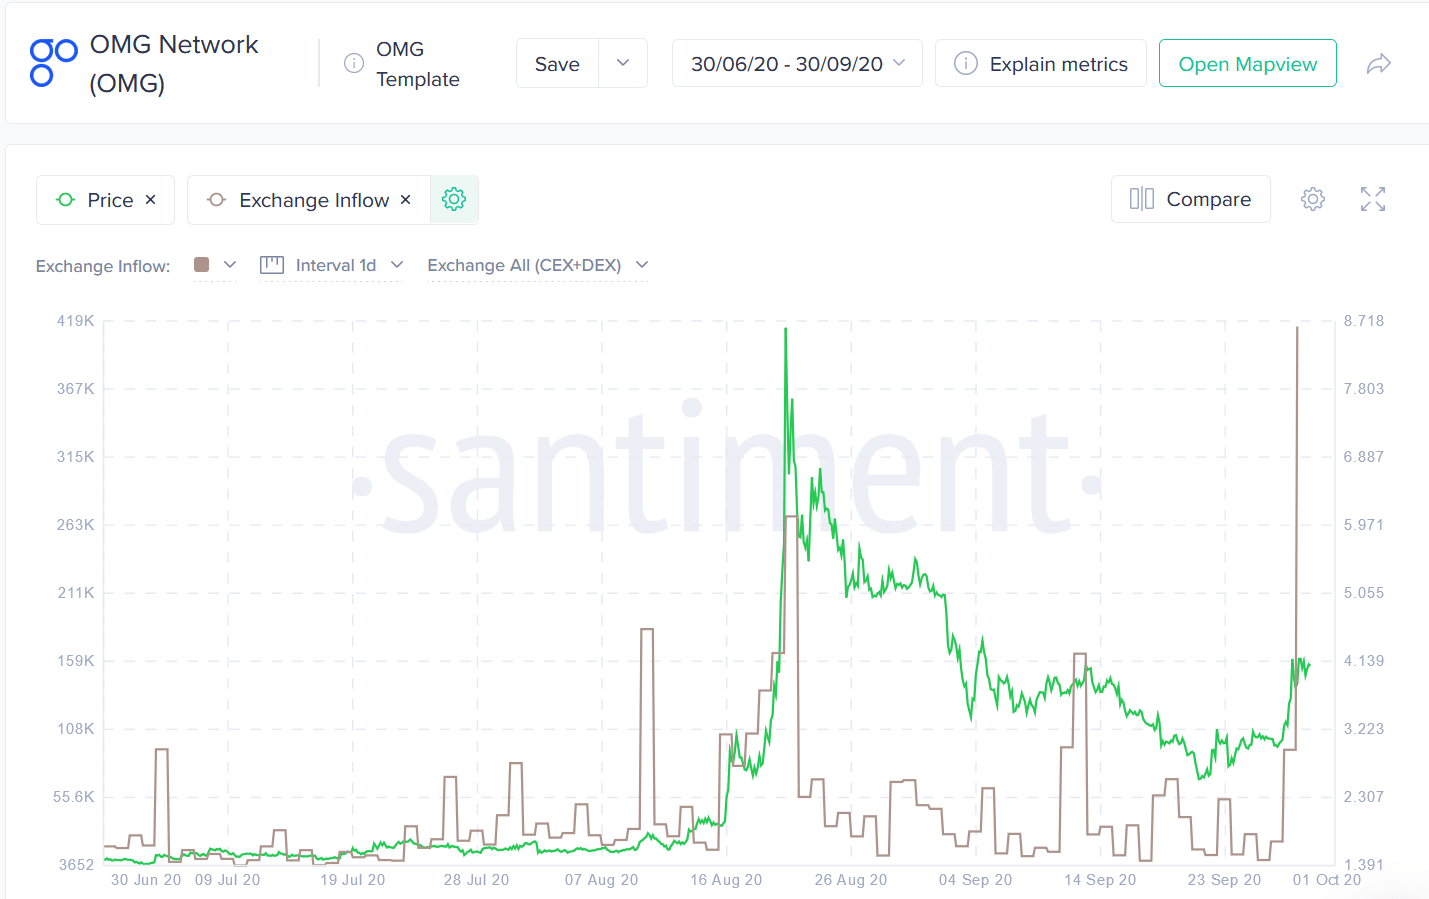
Task: Click the 419K left axis label
Action: [x=76, y=321]
